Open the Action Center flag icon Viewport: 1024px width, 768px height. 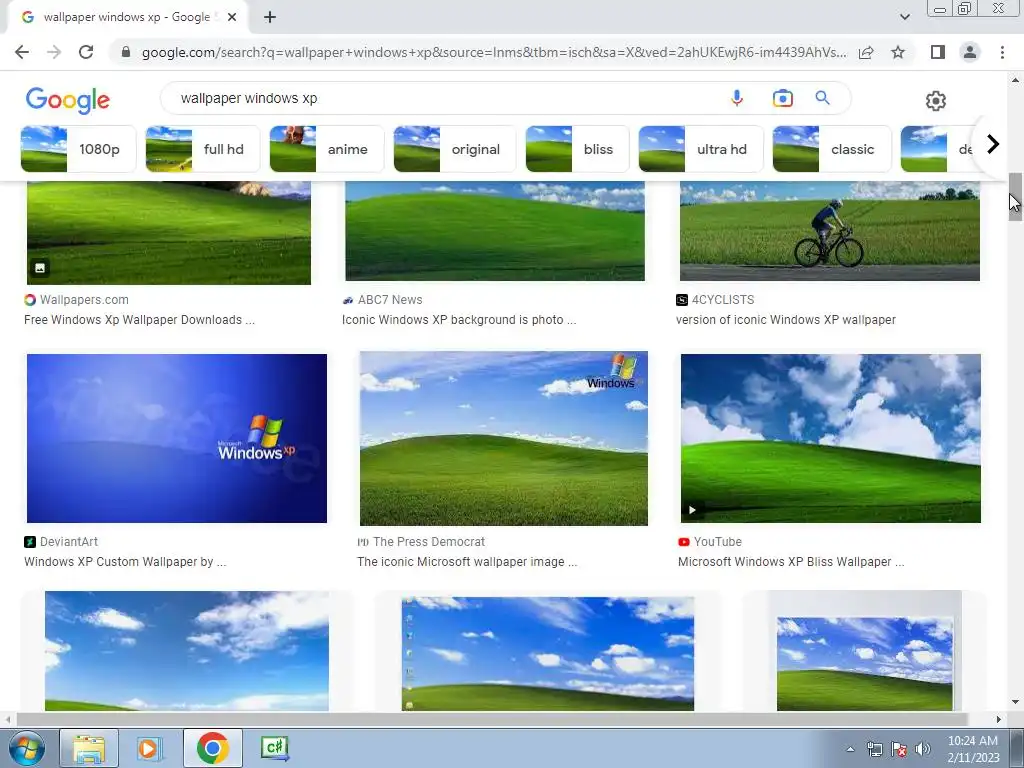[x=899, y=749]
